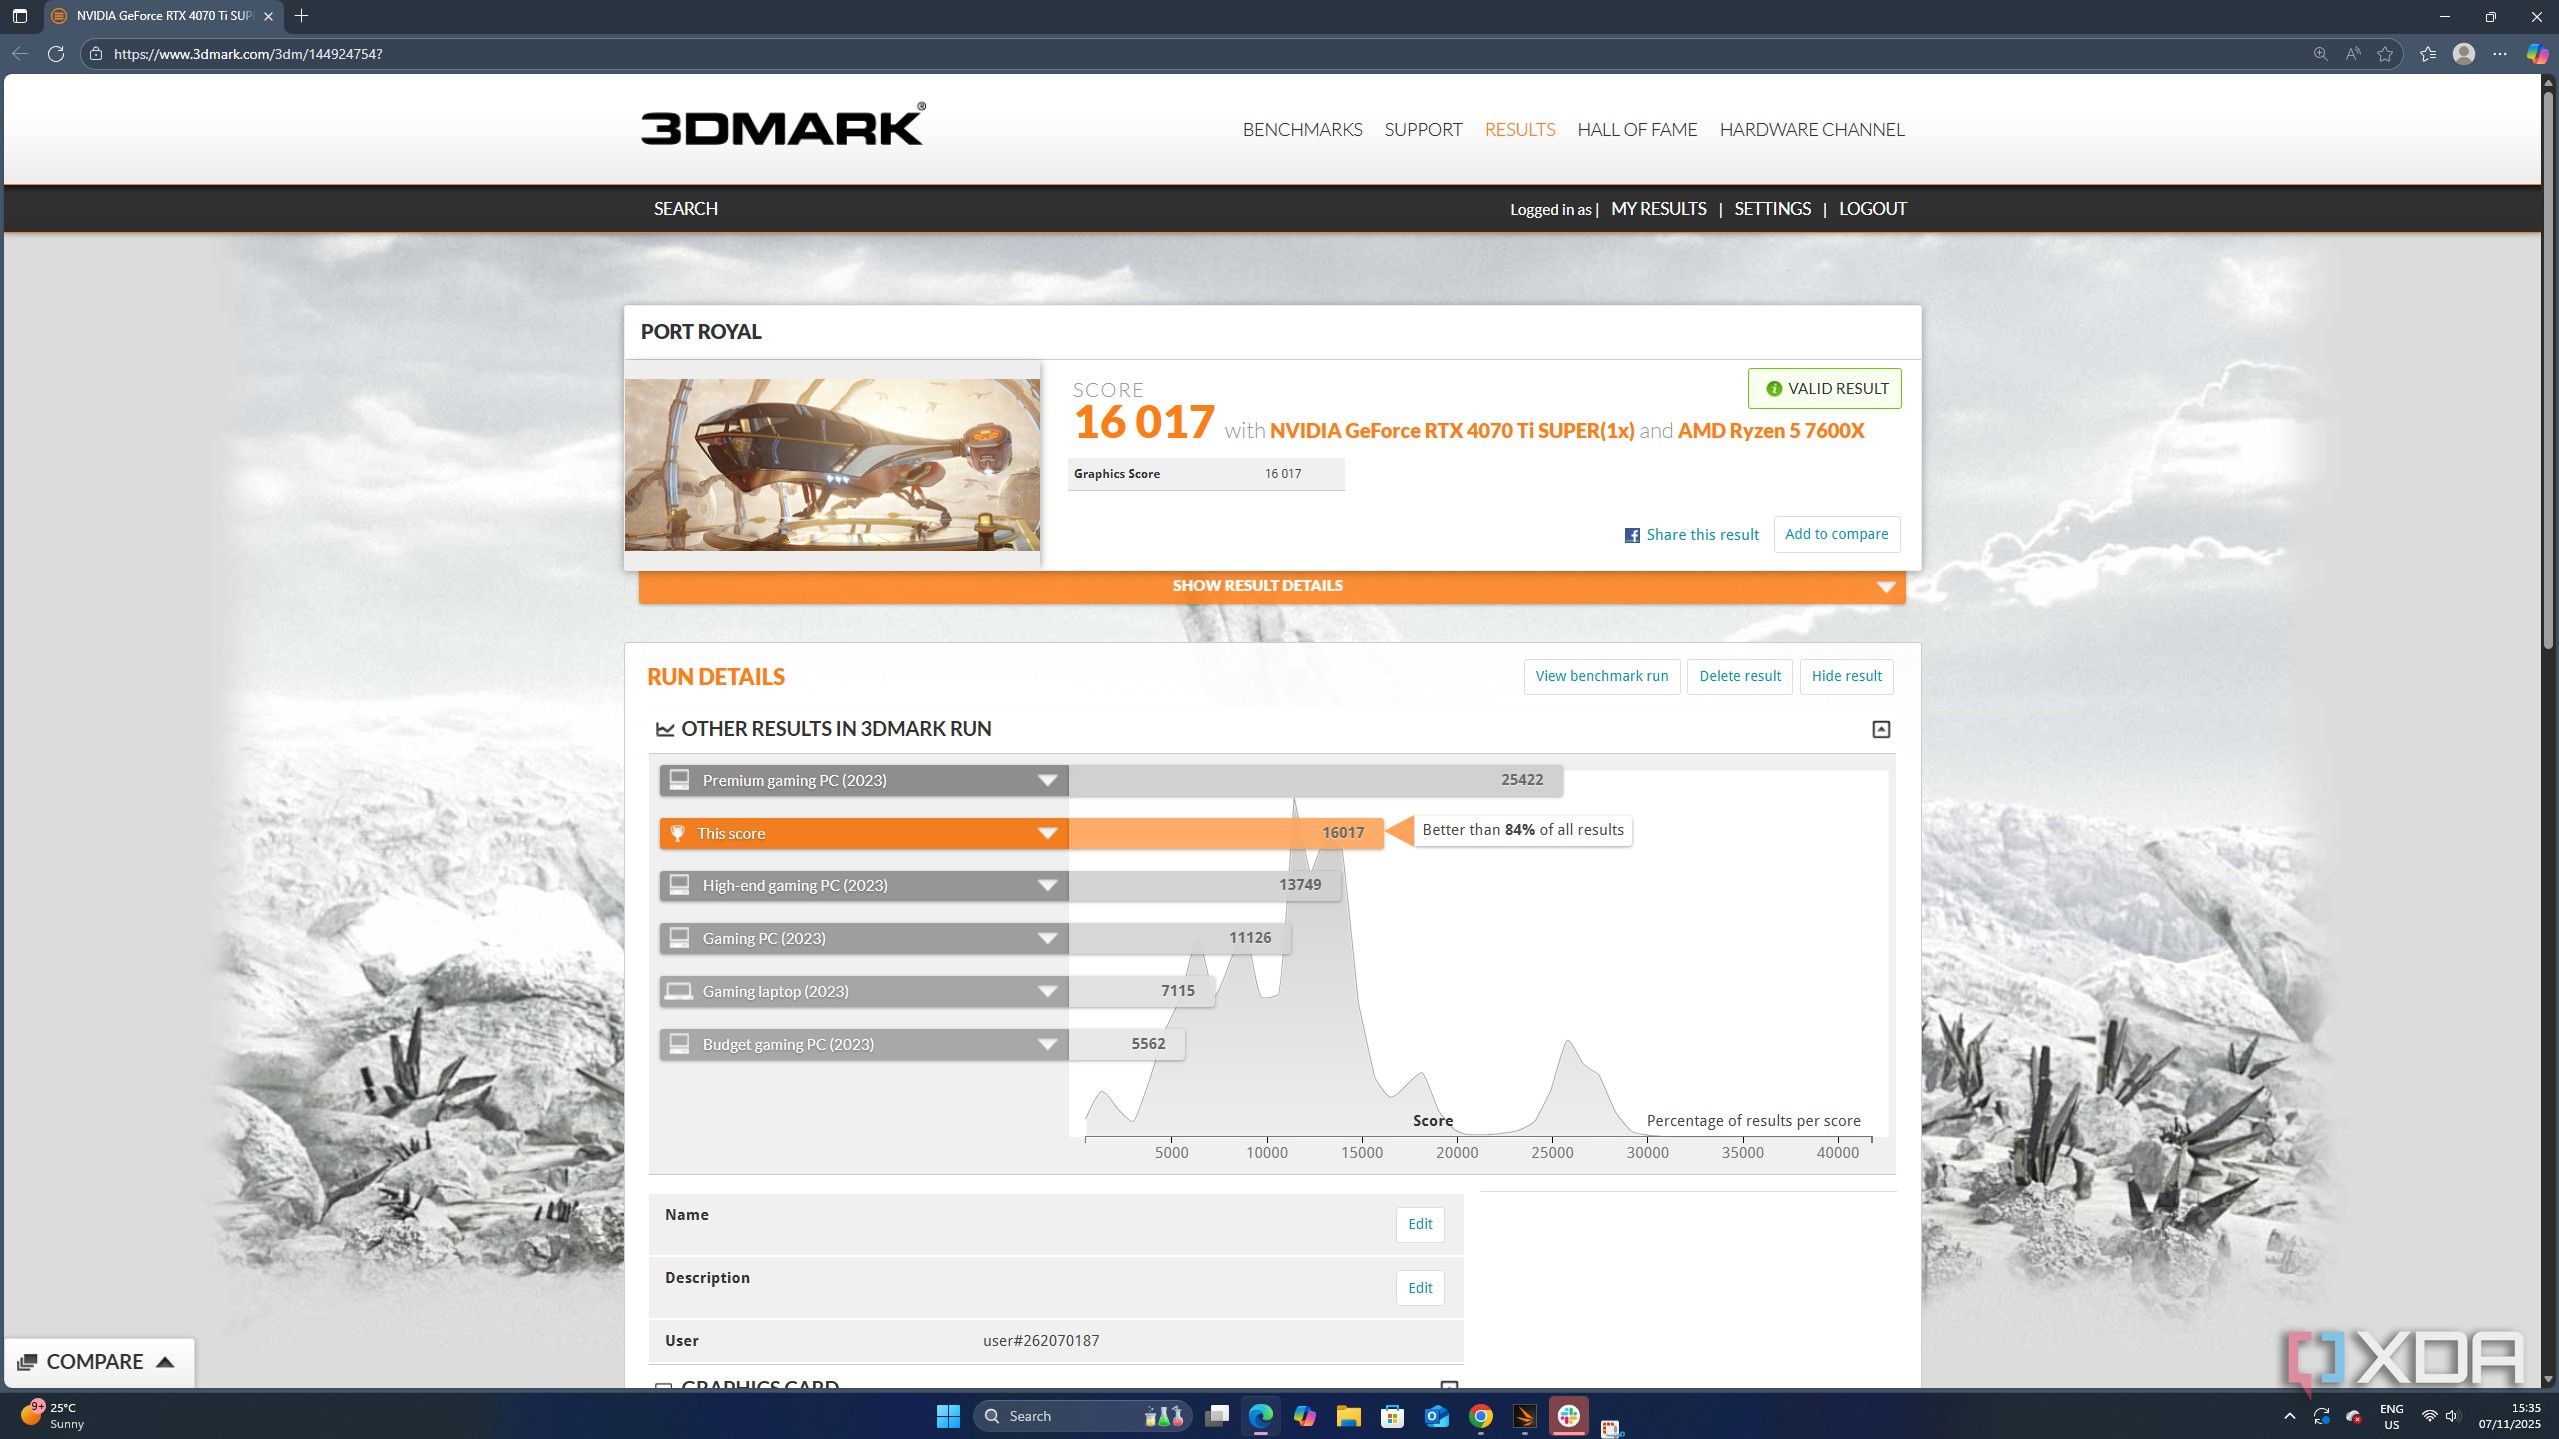Open File Explorer from the taskbar

(x=1348, y=1416)
